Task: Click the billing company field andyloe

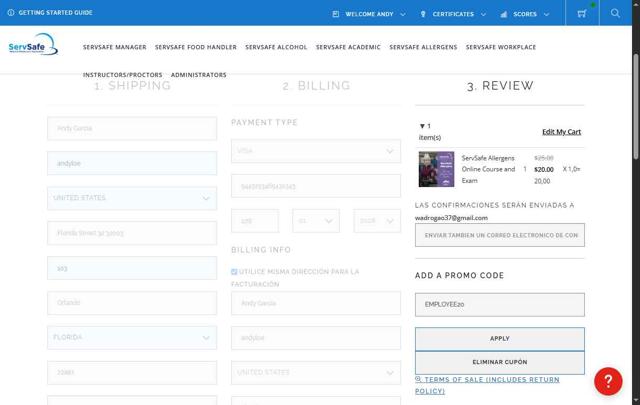Action: coord(316,338)
